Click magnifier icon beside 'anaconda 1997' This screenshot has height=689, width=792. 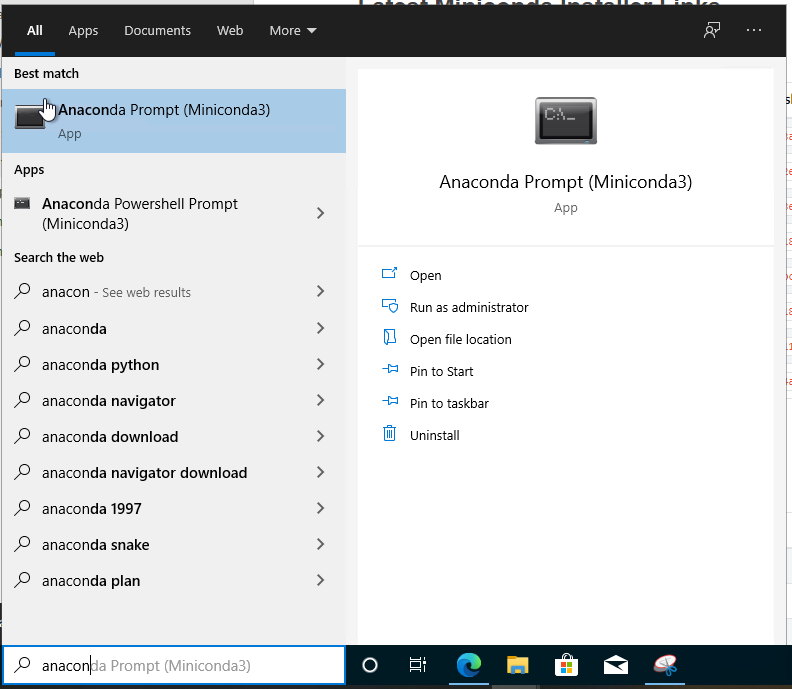[22, 508]
